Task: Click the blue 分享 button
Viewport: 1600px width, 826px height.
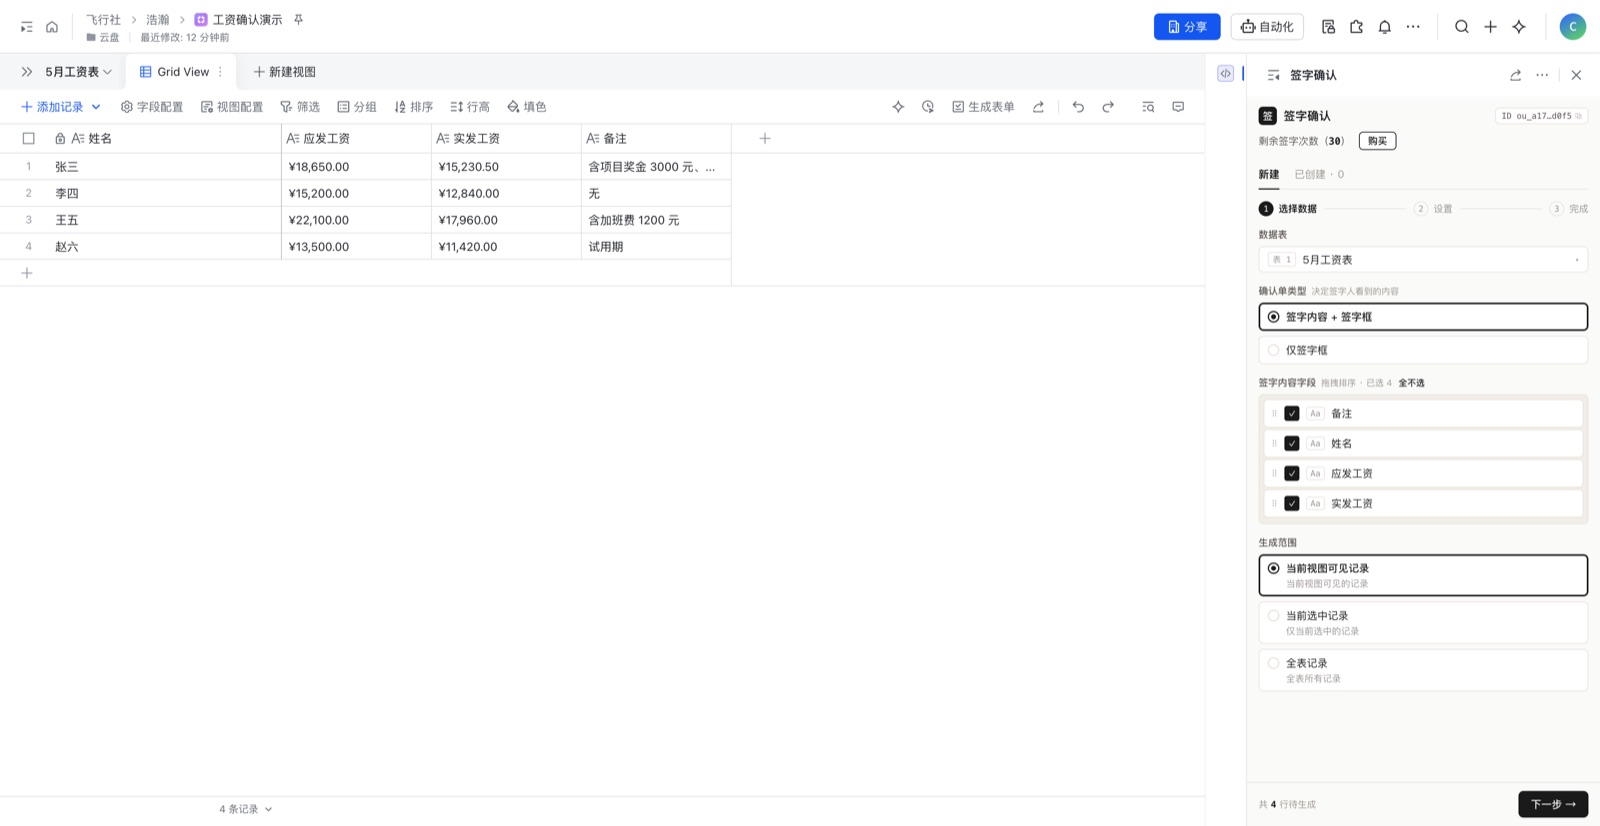Action: 1187,27
